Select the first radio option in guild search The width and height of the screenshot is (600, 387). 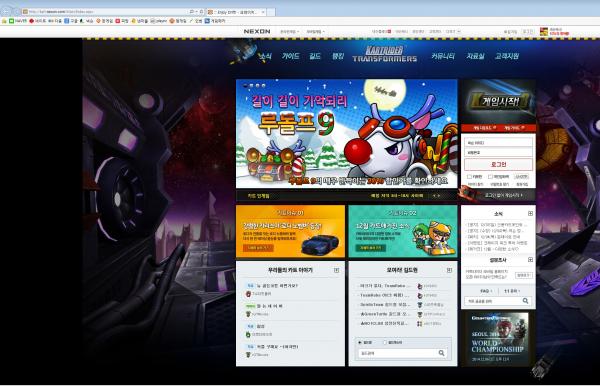tap(359, 342)
